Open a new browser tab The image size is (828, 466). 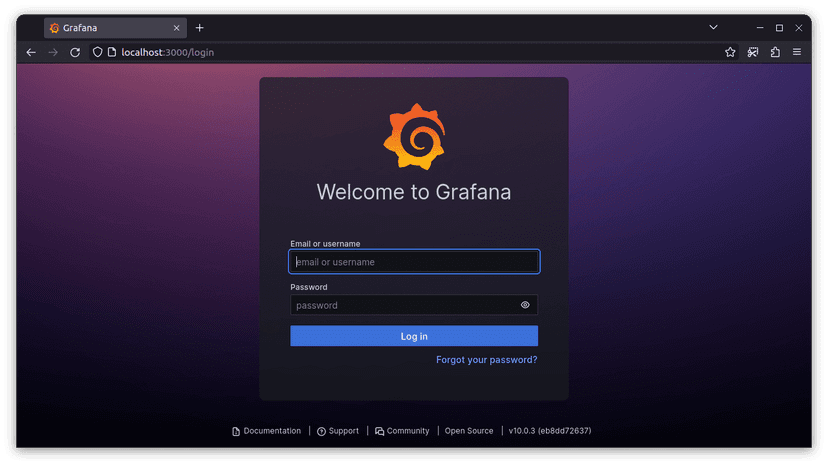pos(200,28)
